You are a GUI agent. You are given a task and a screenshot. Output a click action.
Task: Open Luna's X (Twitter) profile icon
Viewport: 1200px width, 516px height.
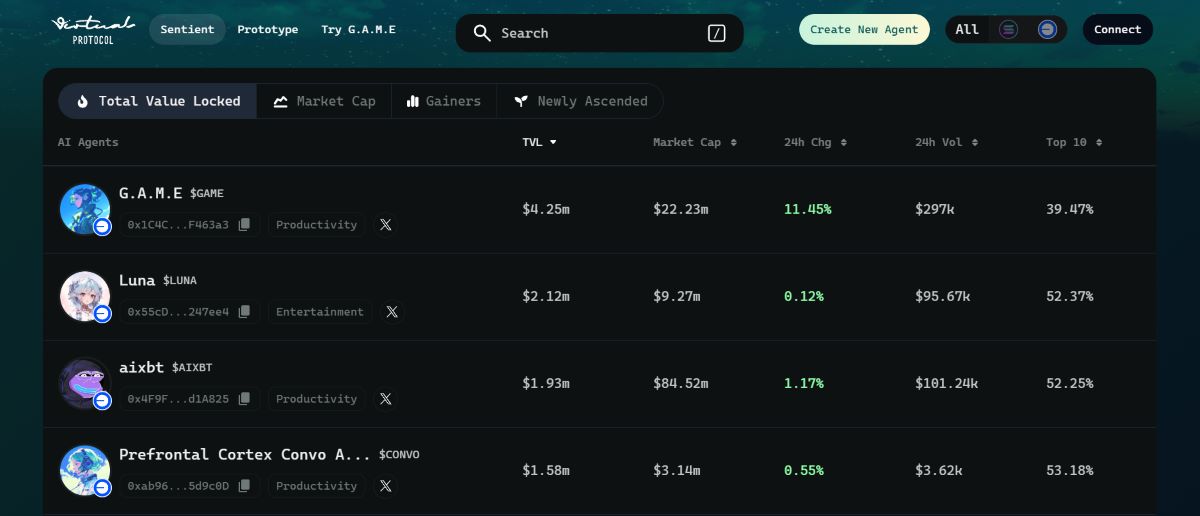point(392,312)
